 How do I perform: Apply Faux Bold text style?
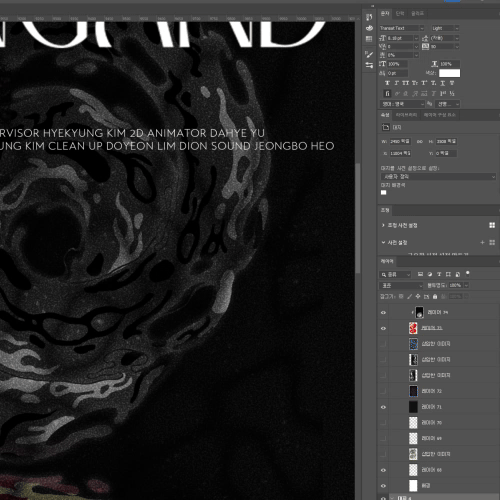tap(387, 83)
